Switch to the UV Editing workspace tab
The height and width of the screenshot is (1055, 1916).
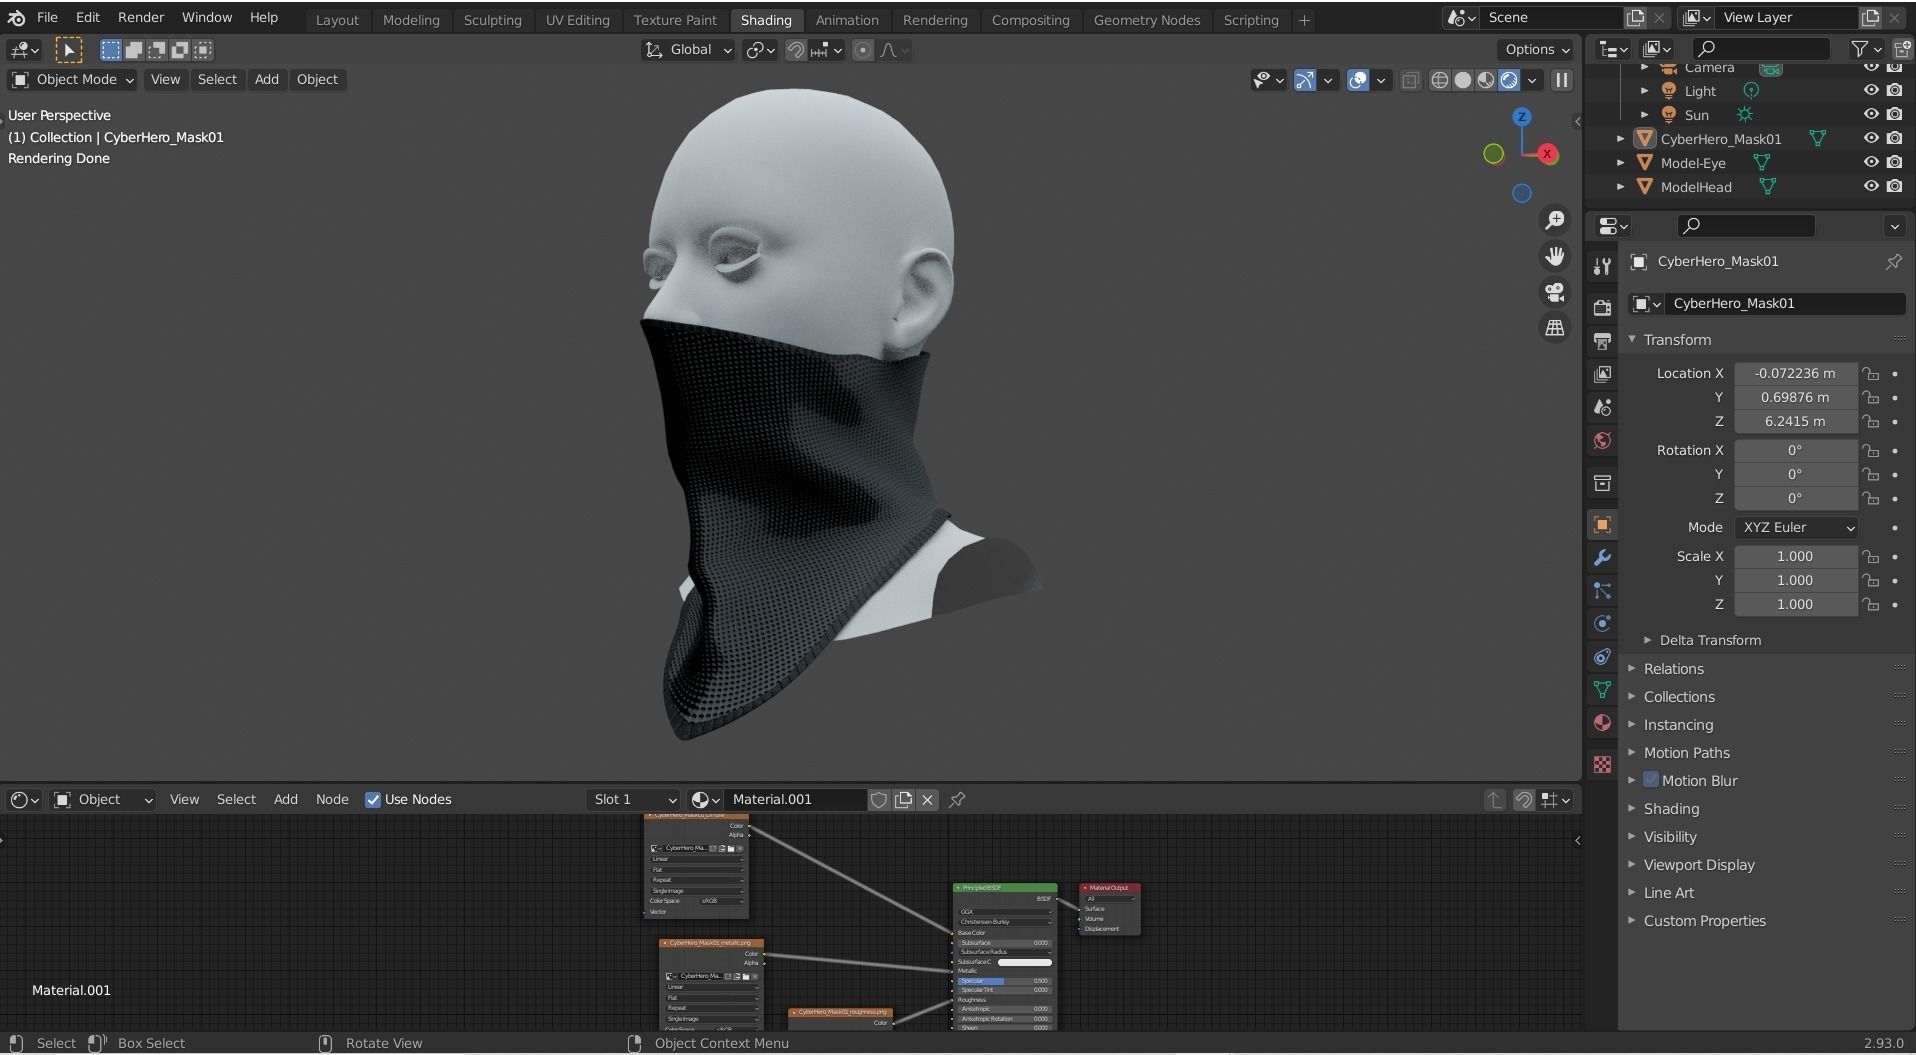tap(577, 20)
